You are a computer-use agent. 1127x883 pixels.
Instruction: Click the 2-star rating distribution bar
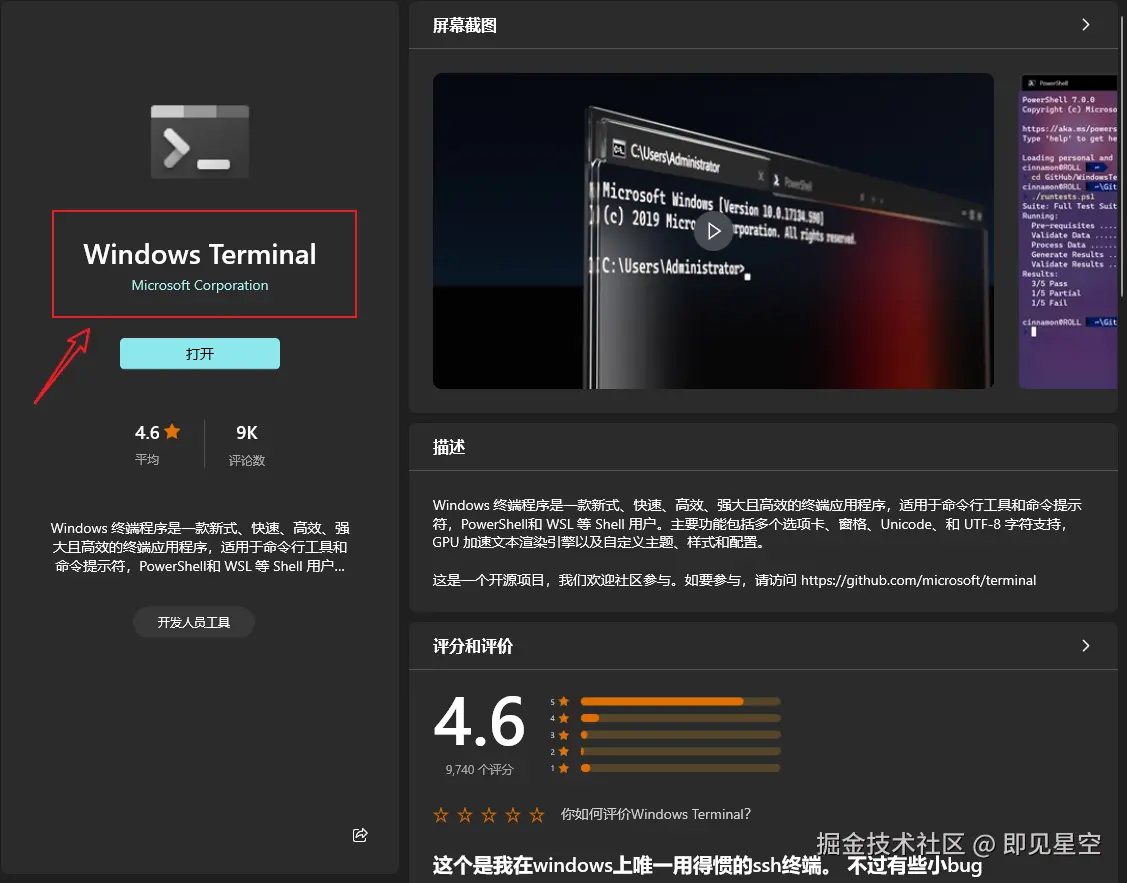click(x=680, y=752)
